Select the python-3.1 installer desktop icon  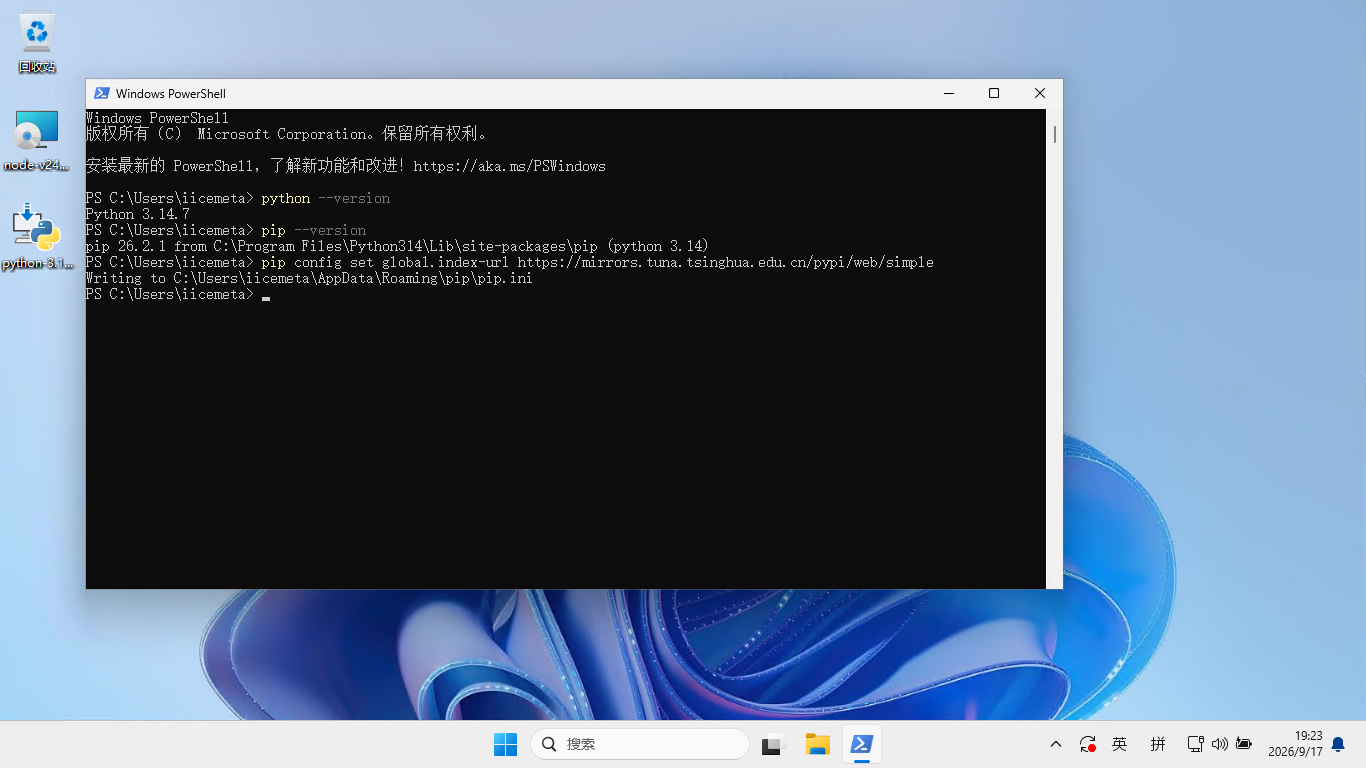point(37,237)
